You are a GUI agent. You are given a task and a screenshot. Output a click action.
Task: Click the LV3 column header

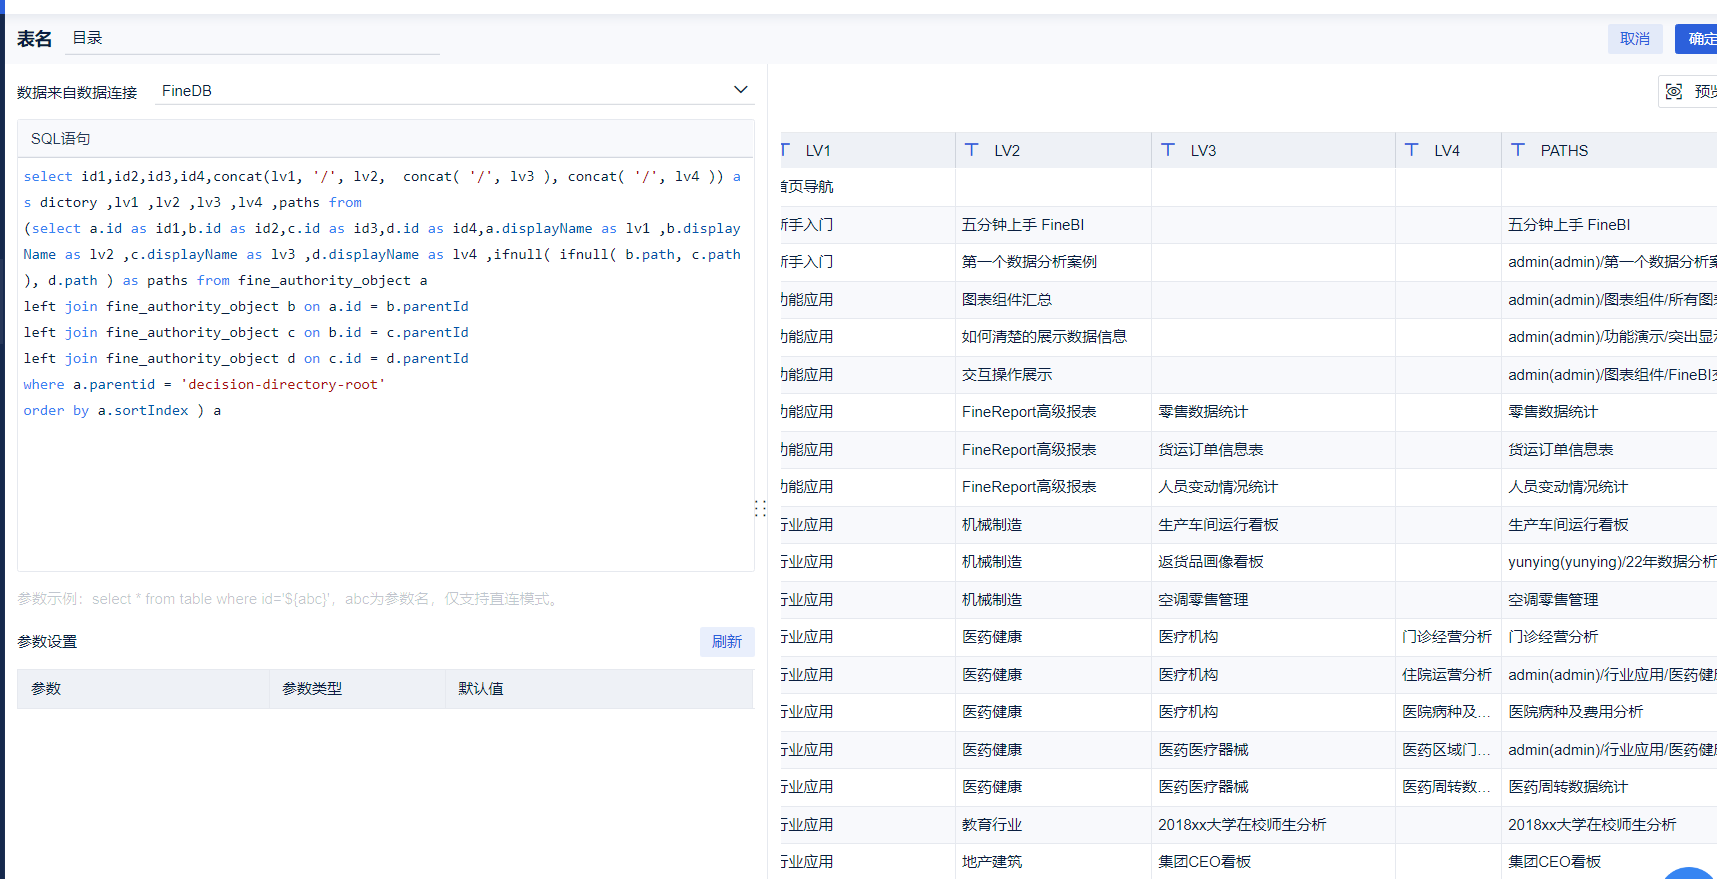1273,150
